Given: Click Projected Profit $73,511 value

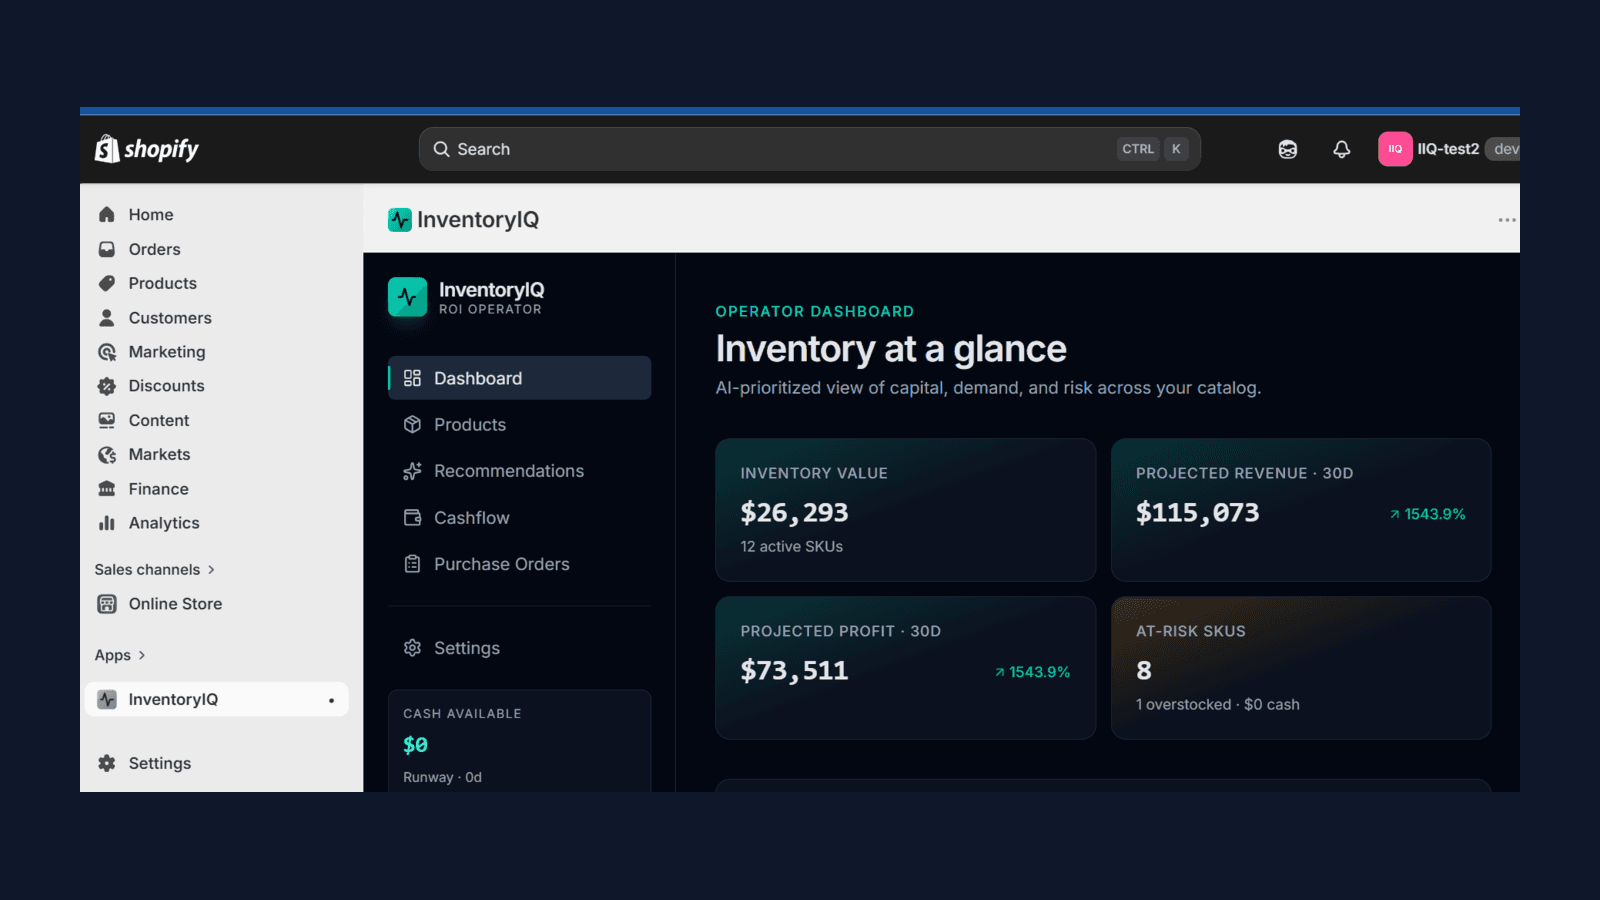Looking at the screenshot, I should [x=794, y=671].
